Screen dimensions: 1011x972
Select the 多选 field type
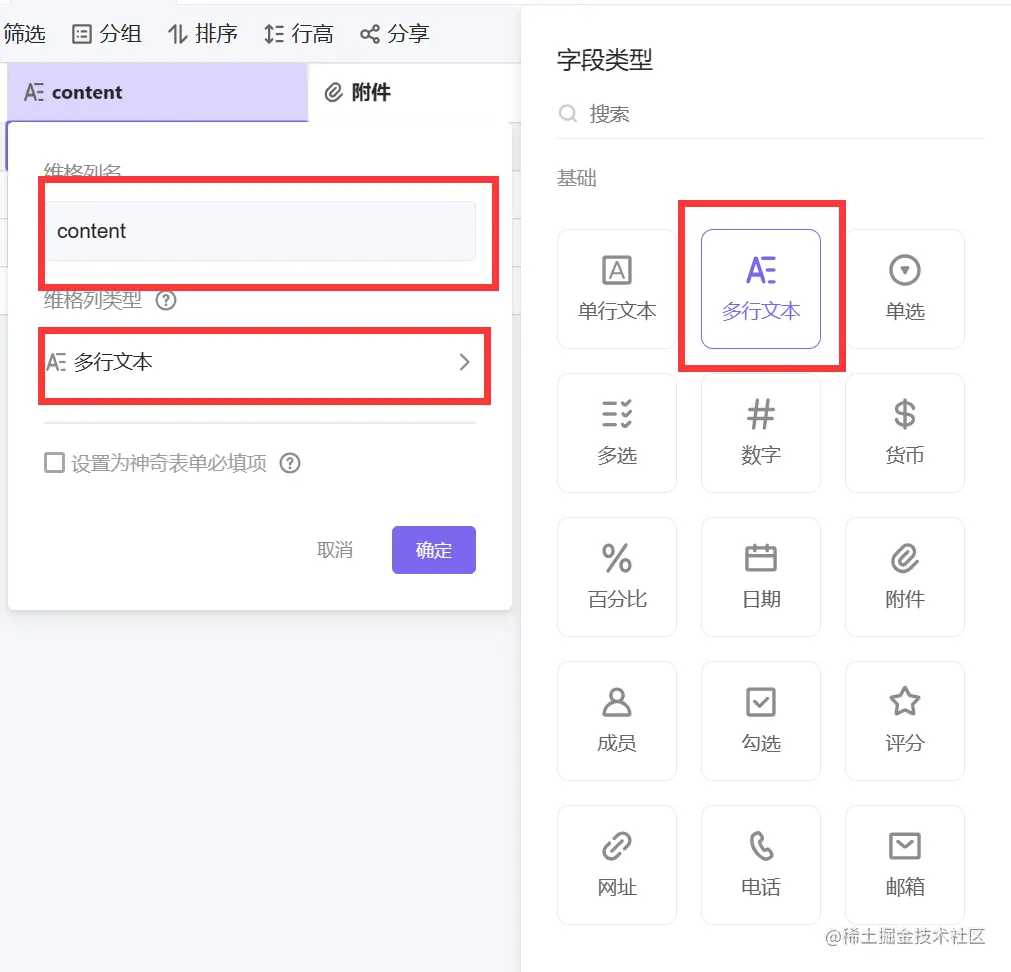pos(616,433)
